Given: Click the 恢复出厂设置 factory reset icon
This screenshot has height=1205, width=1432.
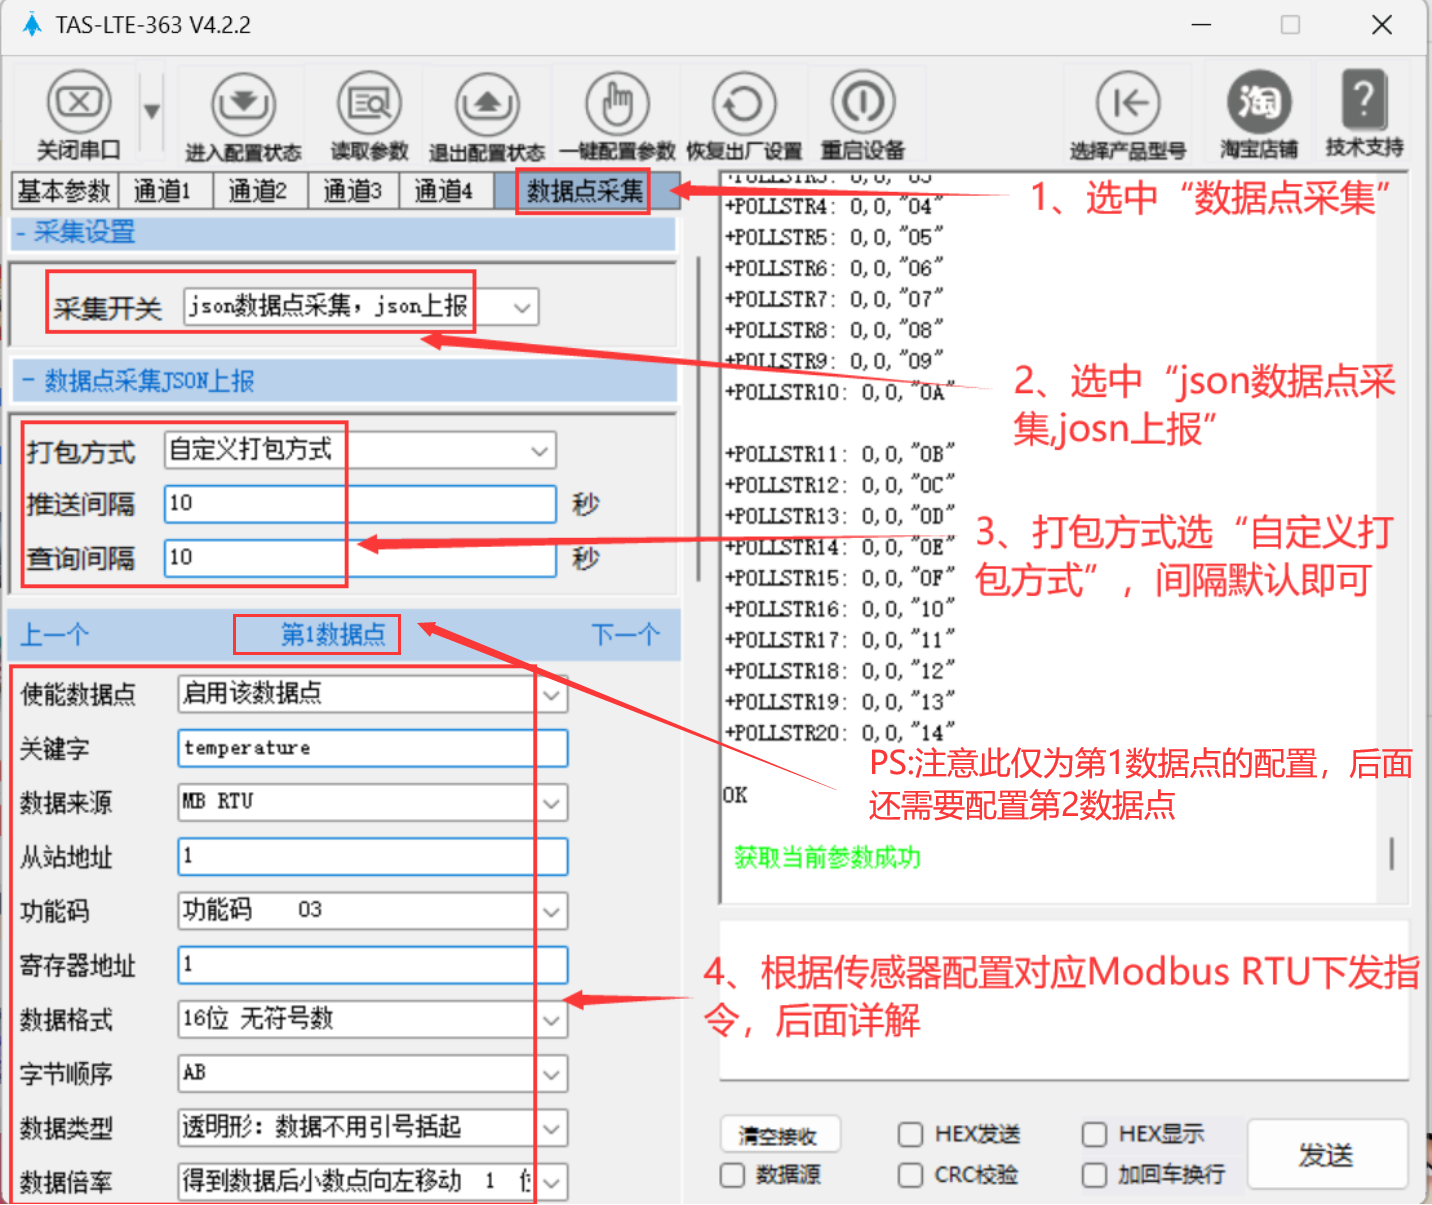Looking at the screenshot, I should [x=743, y=103].
